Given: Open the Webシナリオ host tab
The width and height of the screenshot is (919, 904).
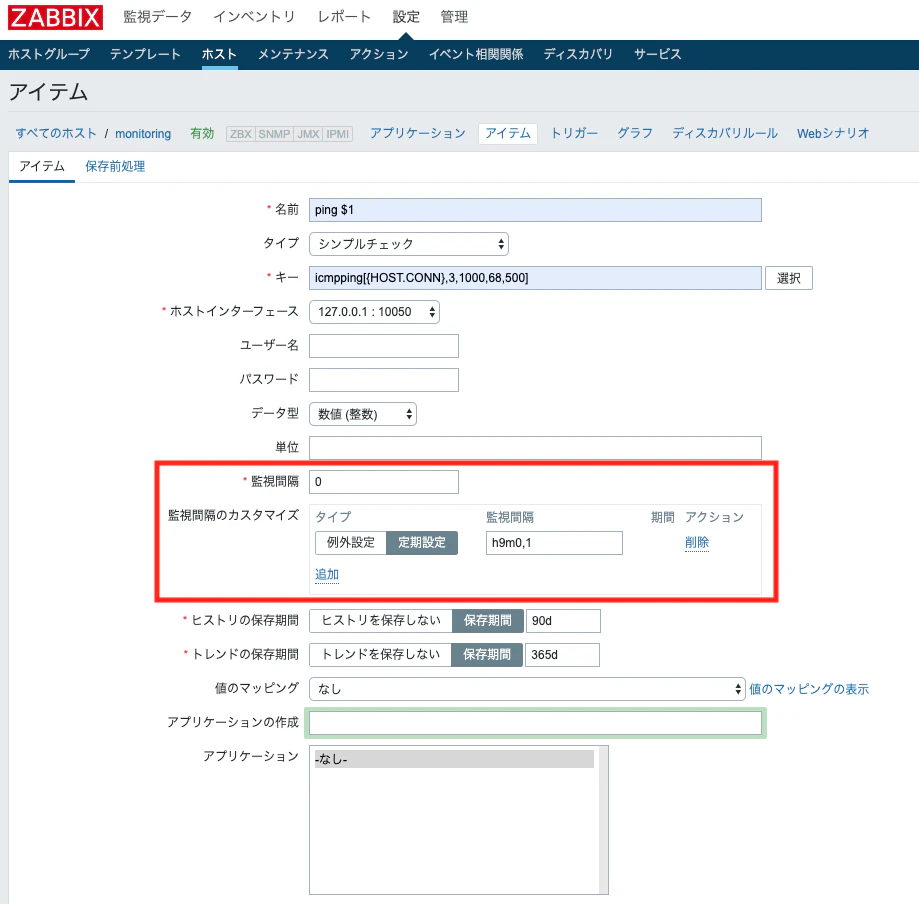Looking at the screenshot, I should (833, 134).
